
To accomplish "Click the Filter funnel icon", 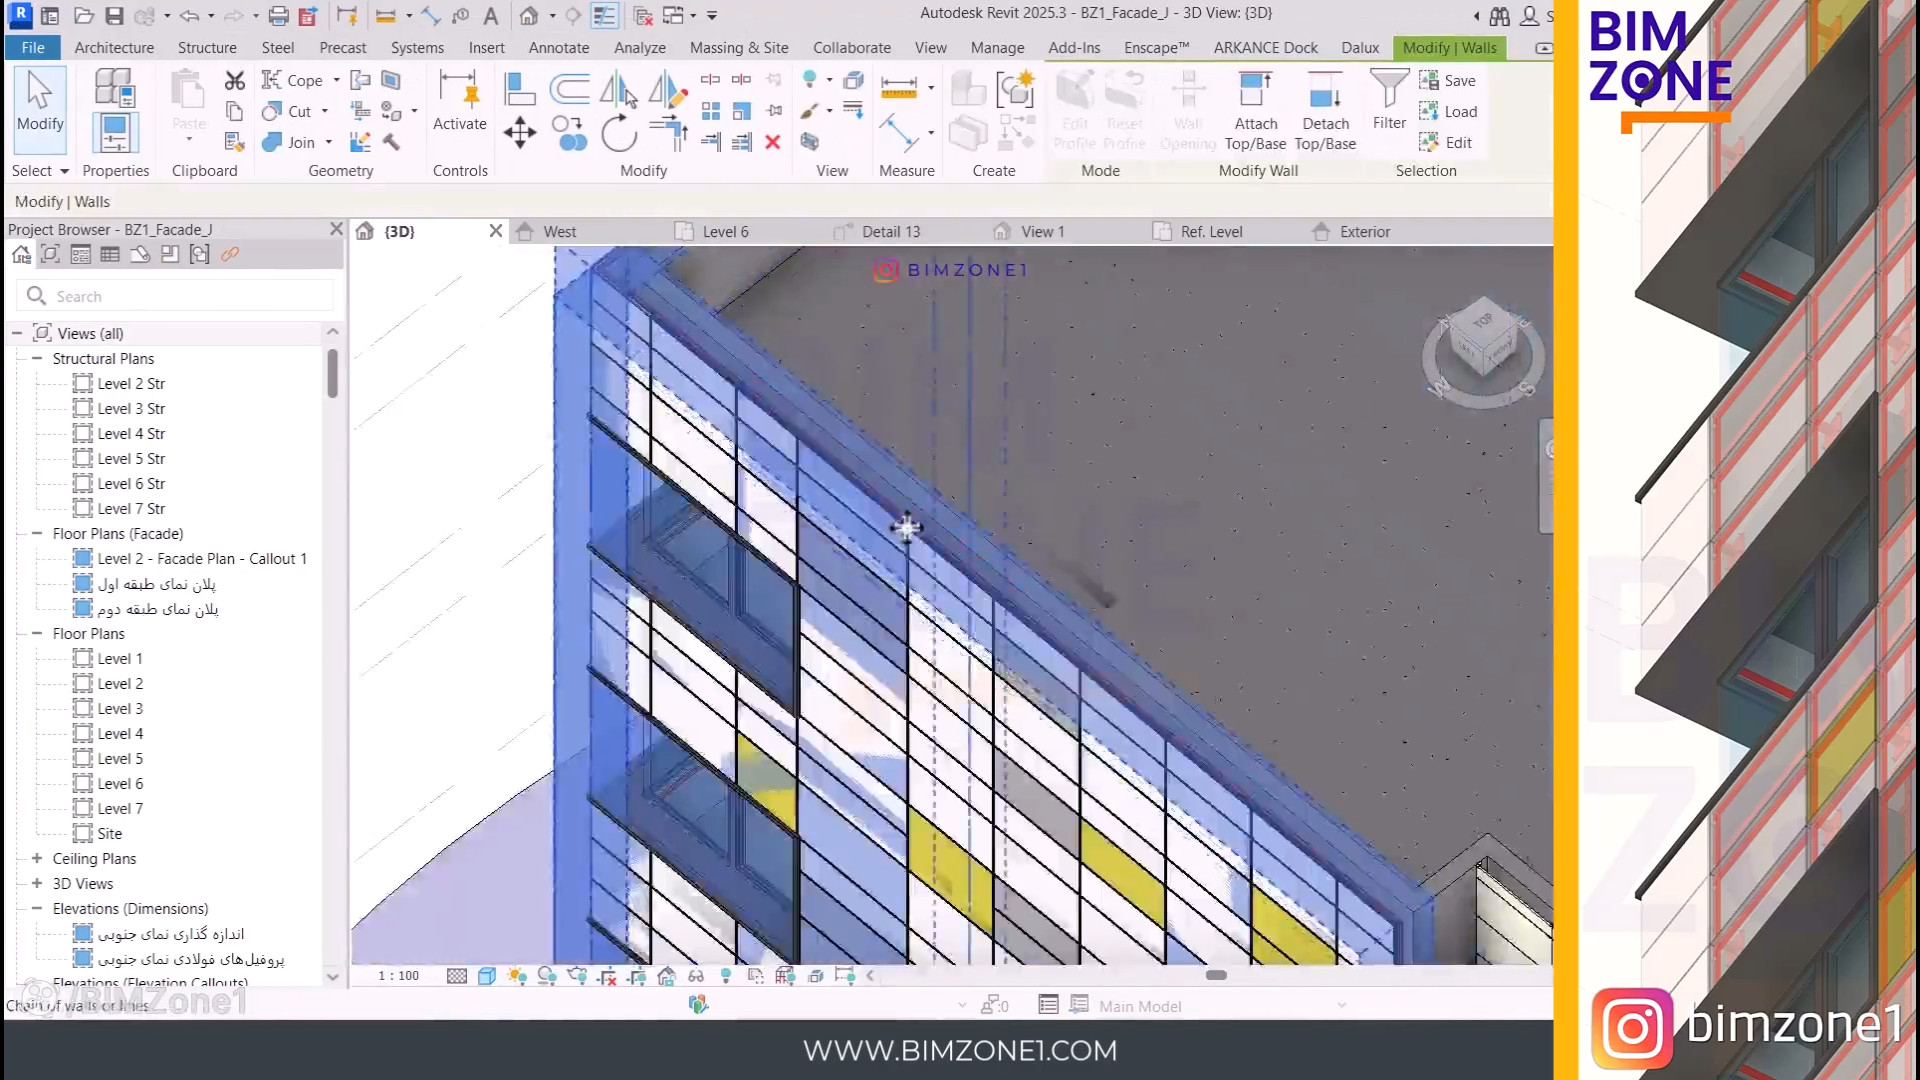I will tap(1389, 89).
